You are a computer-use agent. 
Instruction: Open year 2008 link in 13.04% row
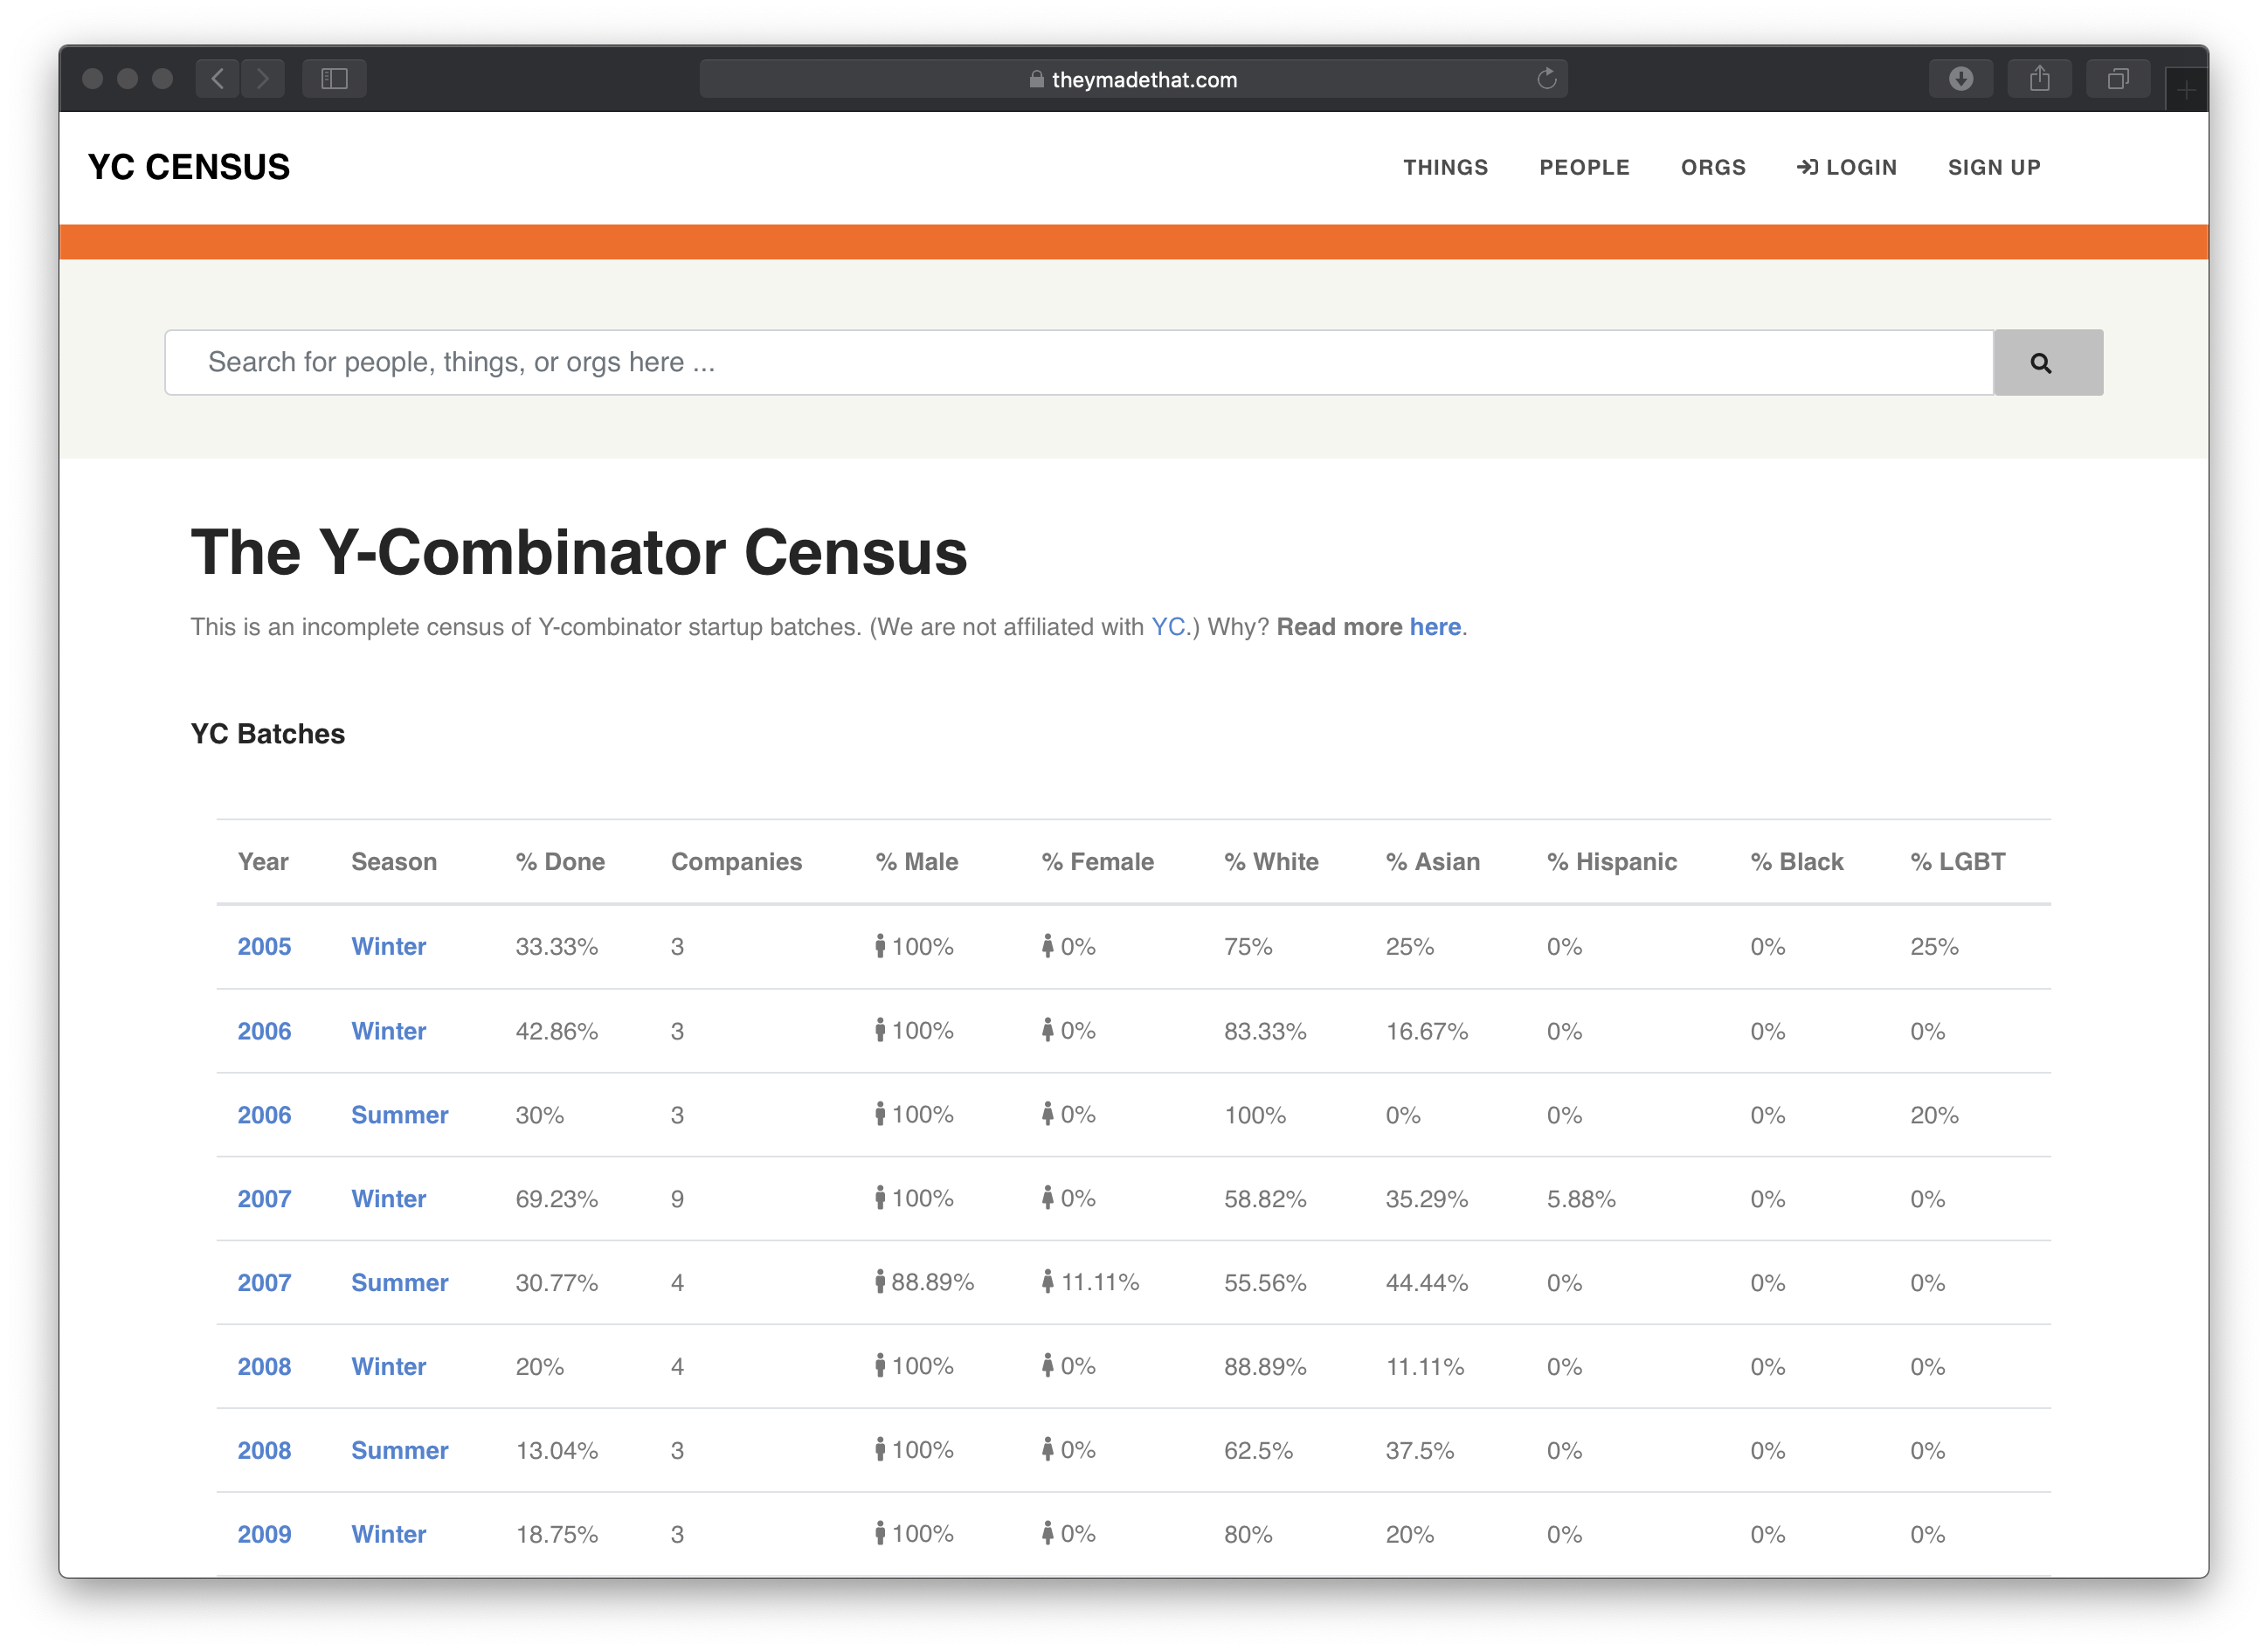click(264, 1451)
